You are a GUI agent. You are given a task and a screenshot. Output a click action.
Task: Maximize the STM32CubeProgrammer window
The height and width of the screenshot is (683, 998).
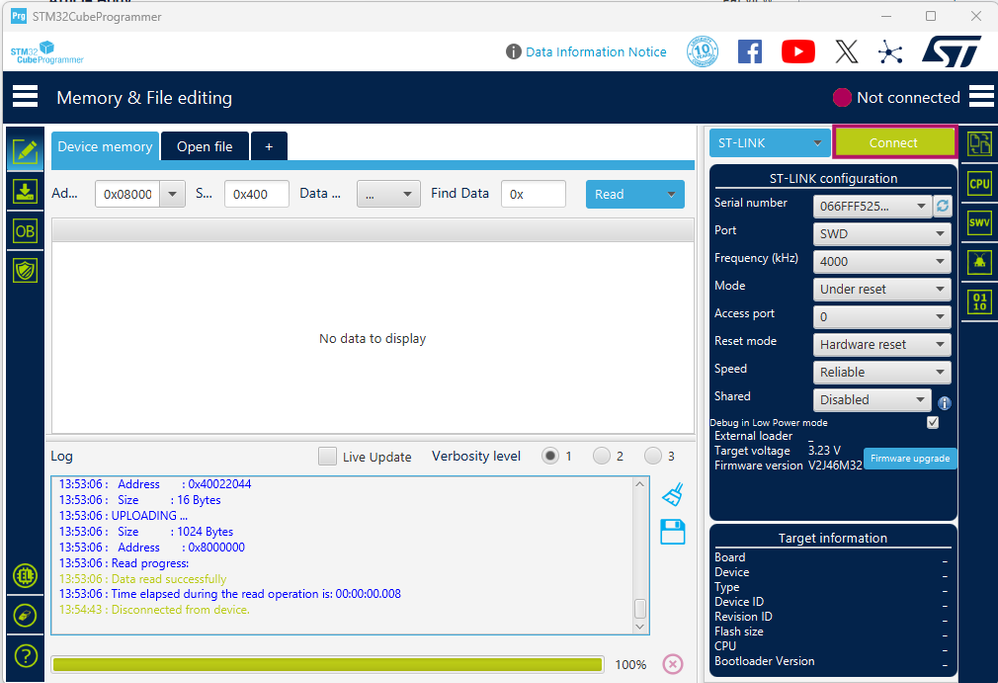tap(931, 16)
